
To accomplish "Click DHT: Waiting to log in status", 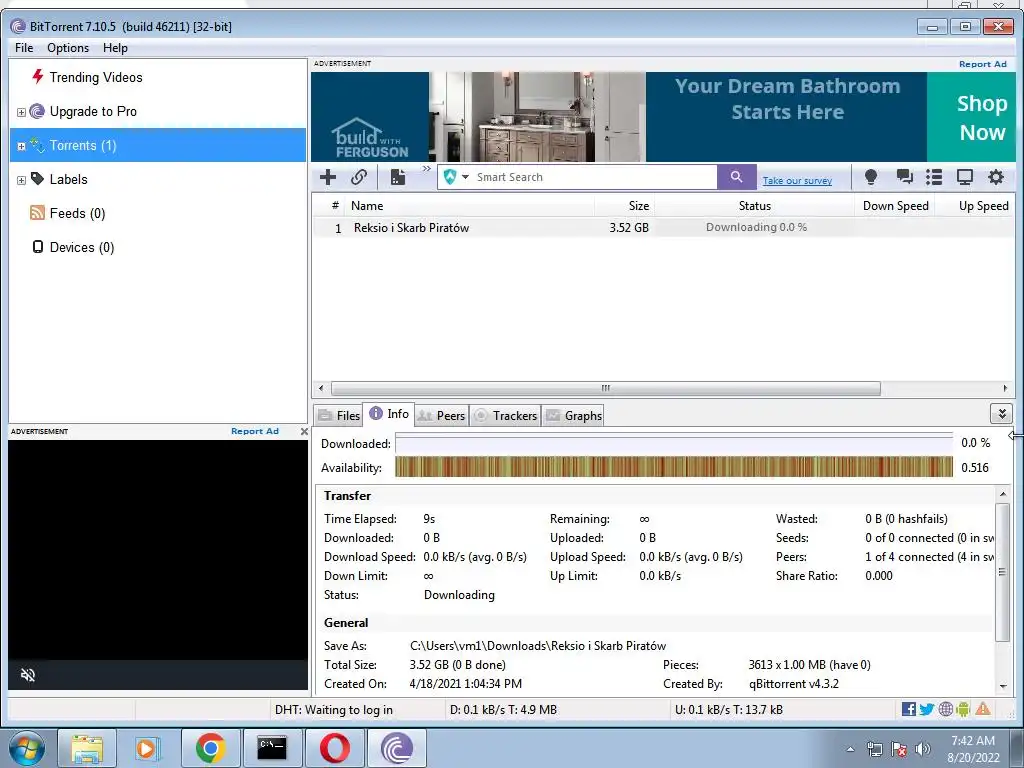I will (334, 710).
